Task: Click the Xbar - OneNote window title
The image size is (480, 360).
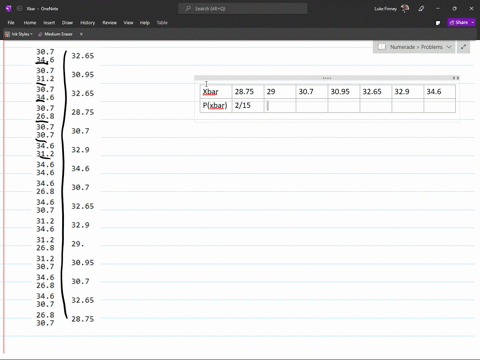Action: (x=42, y=9)
